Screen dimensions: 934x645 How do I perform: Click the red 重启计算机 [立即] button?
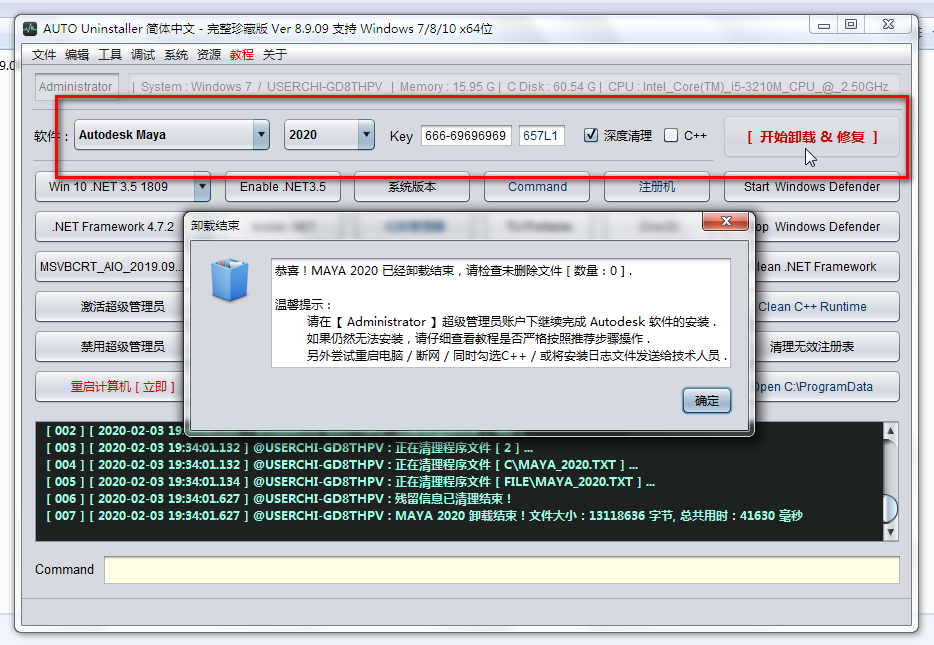(110, 387)
